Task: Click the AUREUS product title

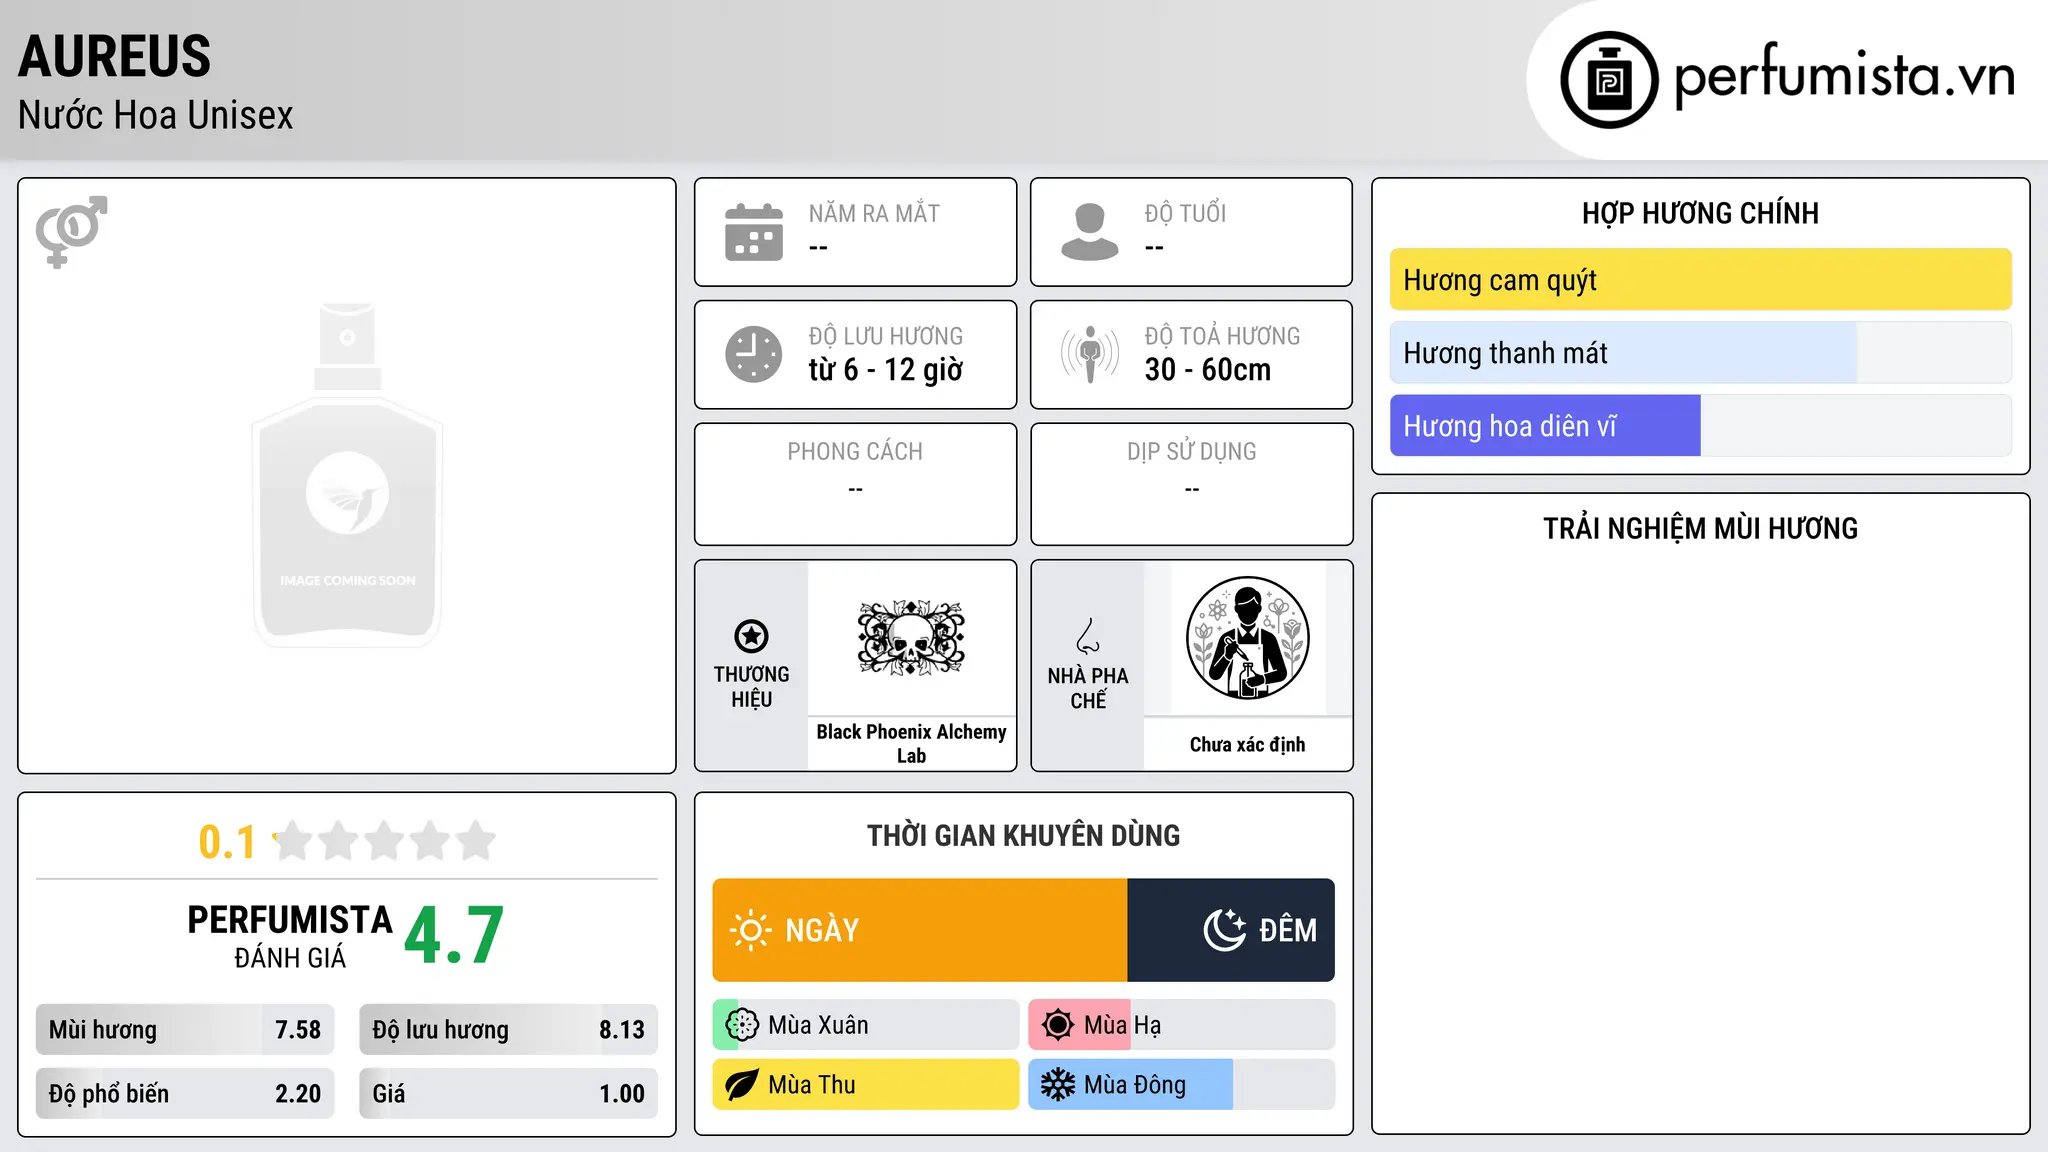Action: tap(115, 56)
